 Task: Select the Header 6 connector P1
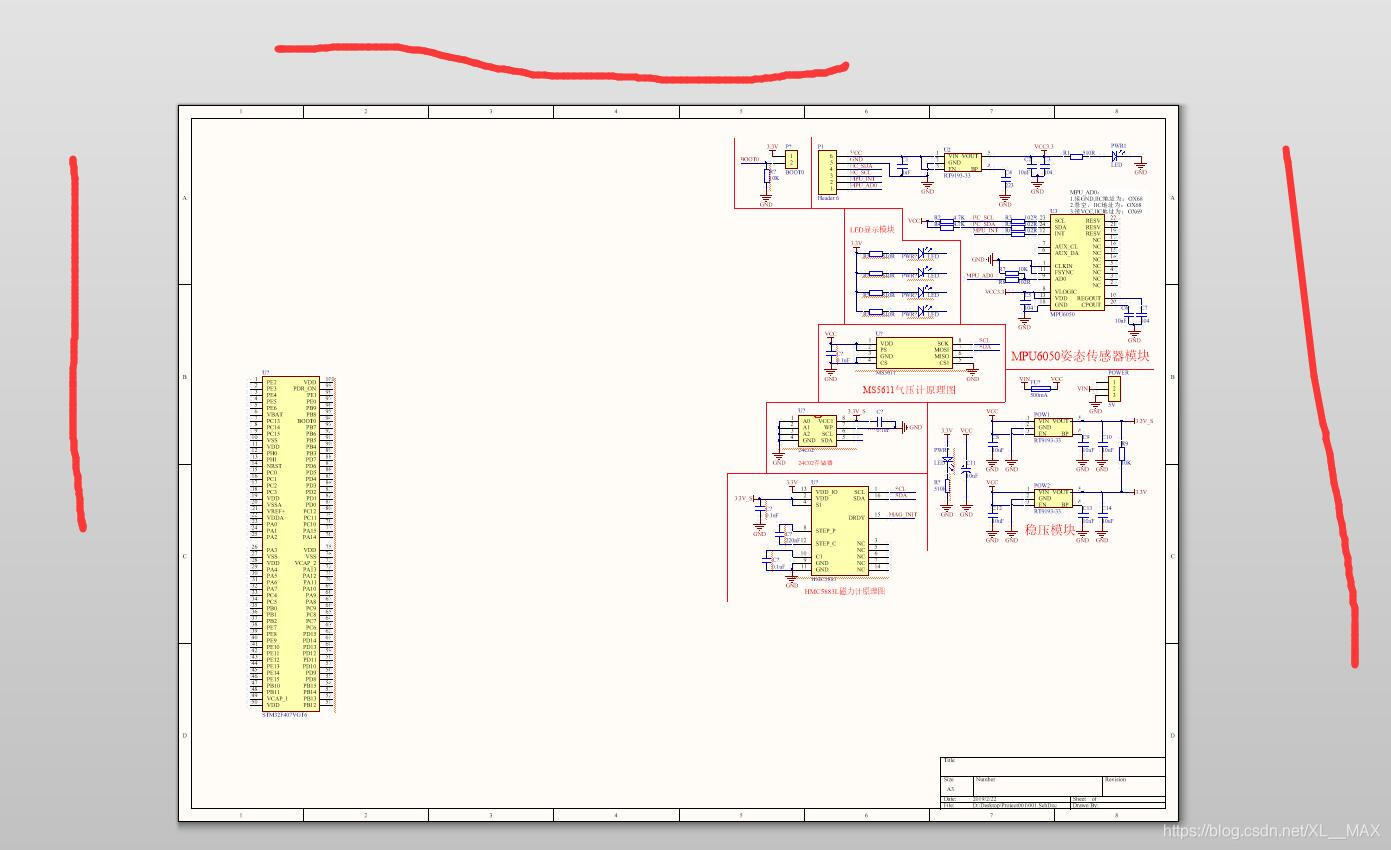[x=826, y=172]
